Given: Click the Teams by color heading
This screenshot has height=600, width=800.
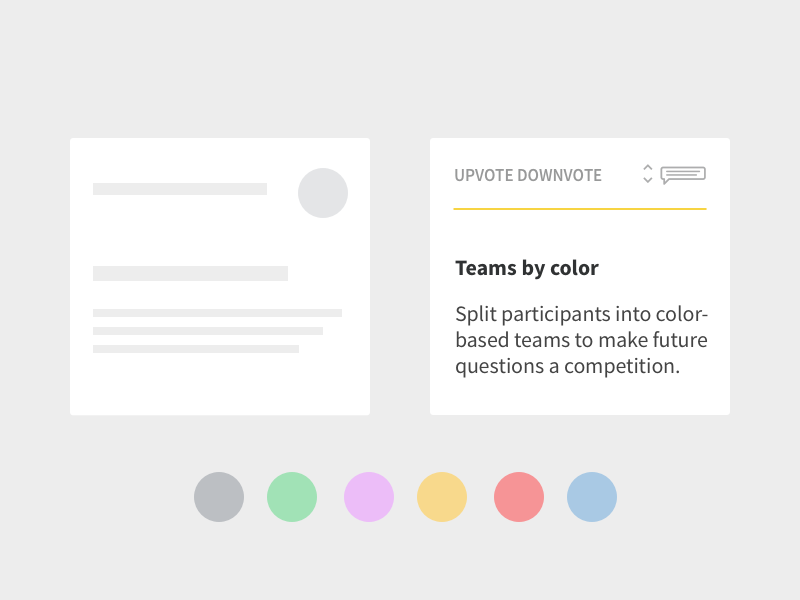Looking at the screenshot, I should (527, 268).
